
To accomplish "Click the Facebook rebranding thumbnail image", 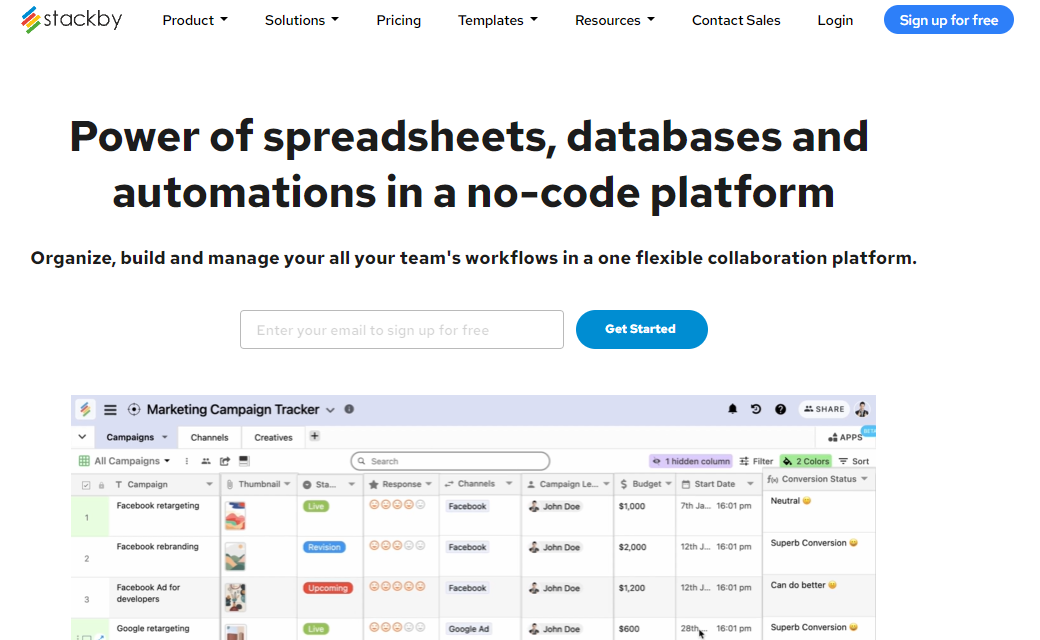I will point(235,556).
